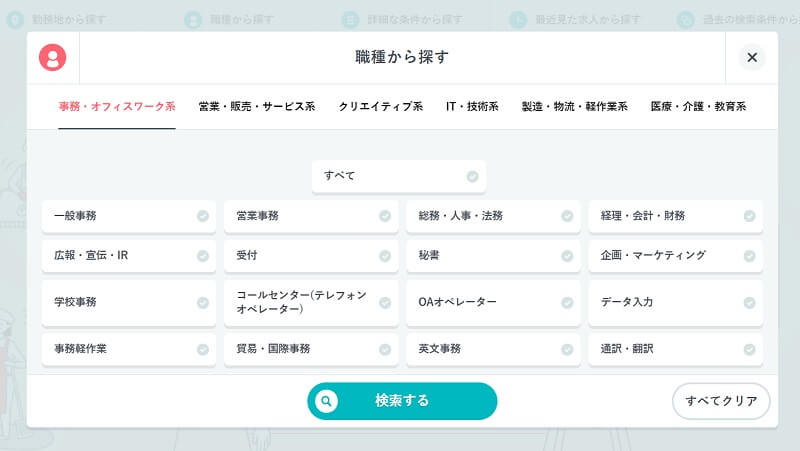
Task: Toggle the 受付 job type checkbox
Action: (x=310, y=256)
